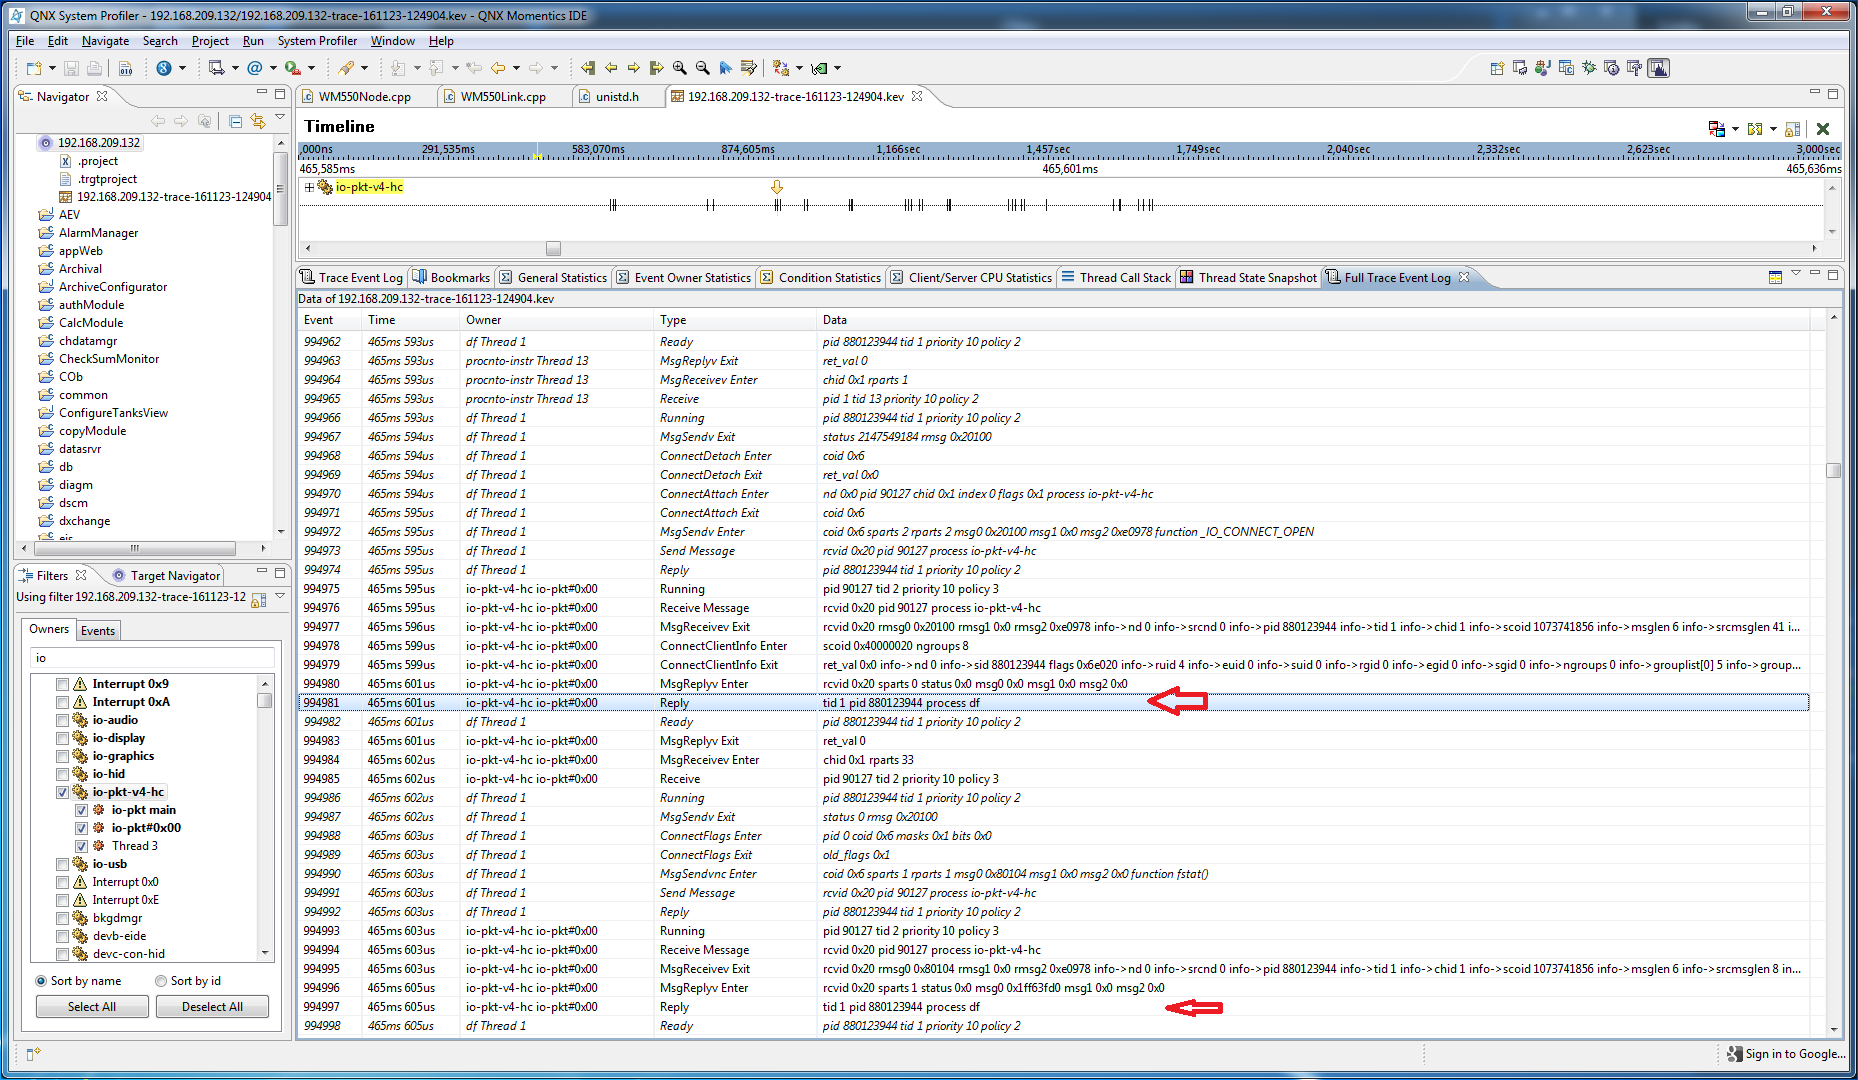Open the Run button dropdown arrow

pos(311,68)
